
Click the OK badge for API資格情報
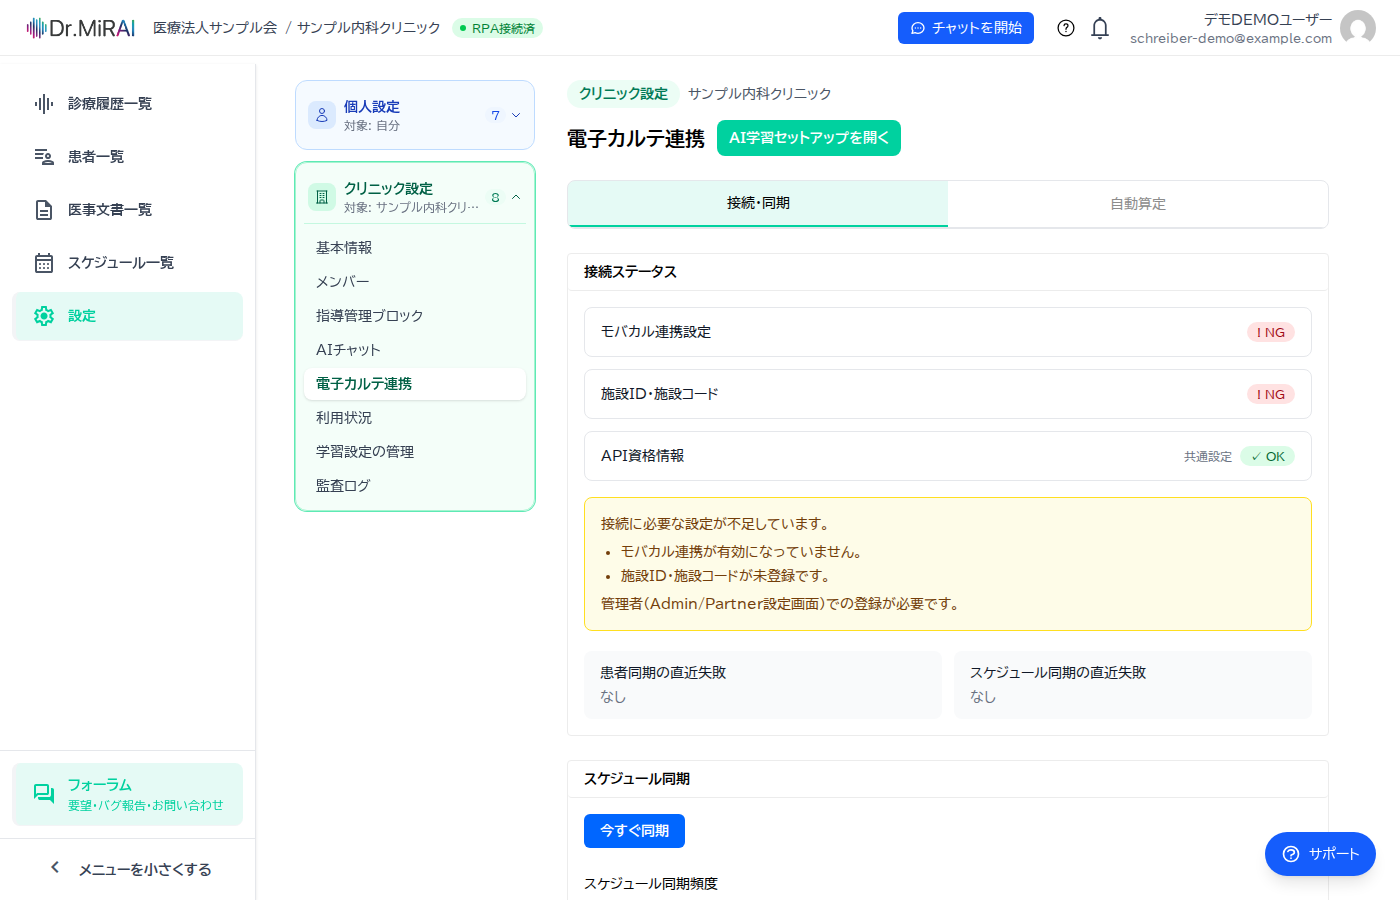click(1268, 456)
